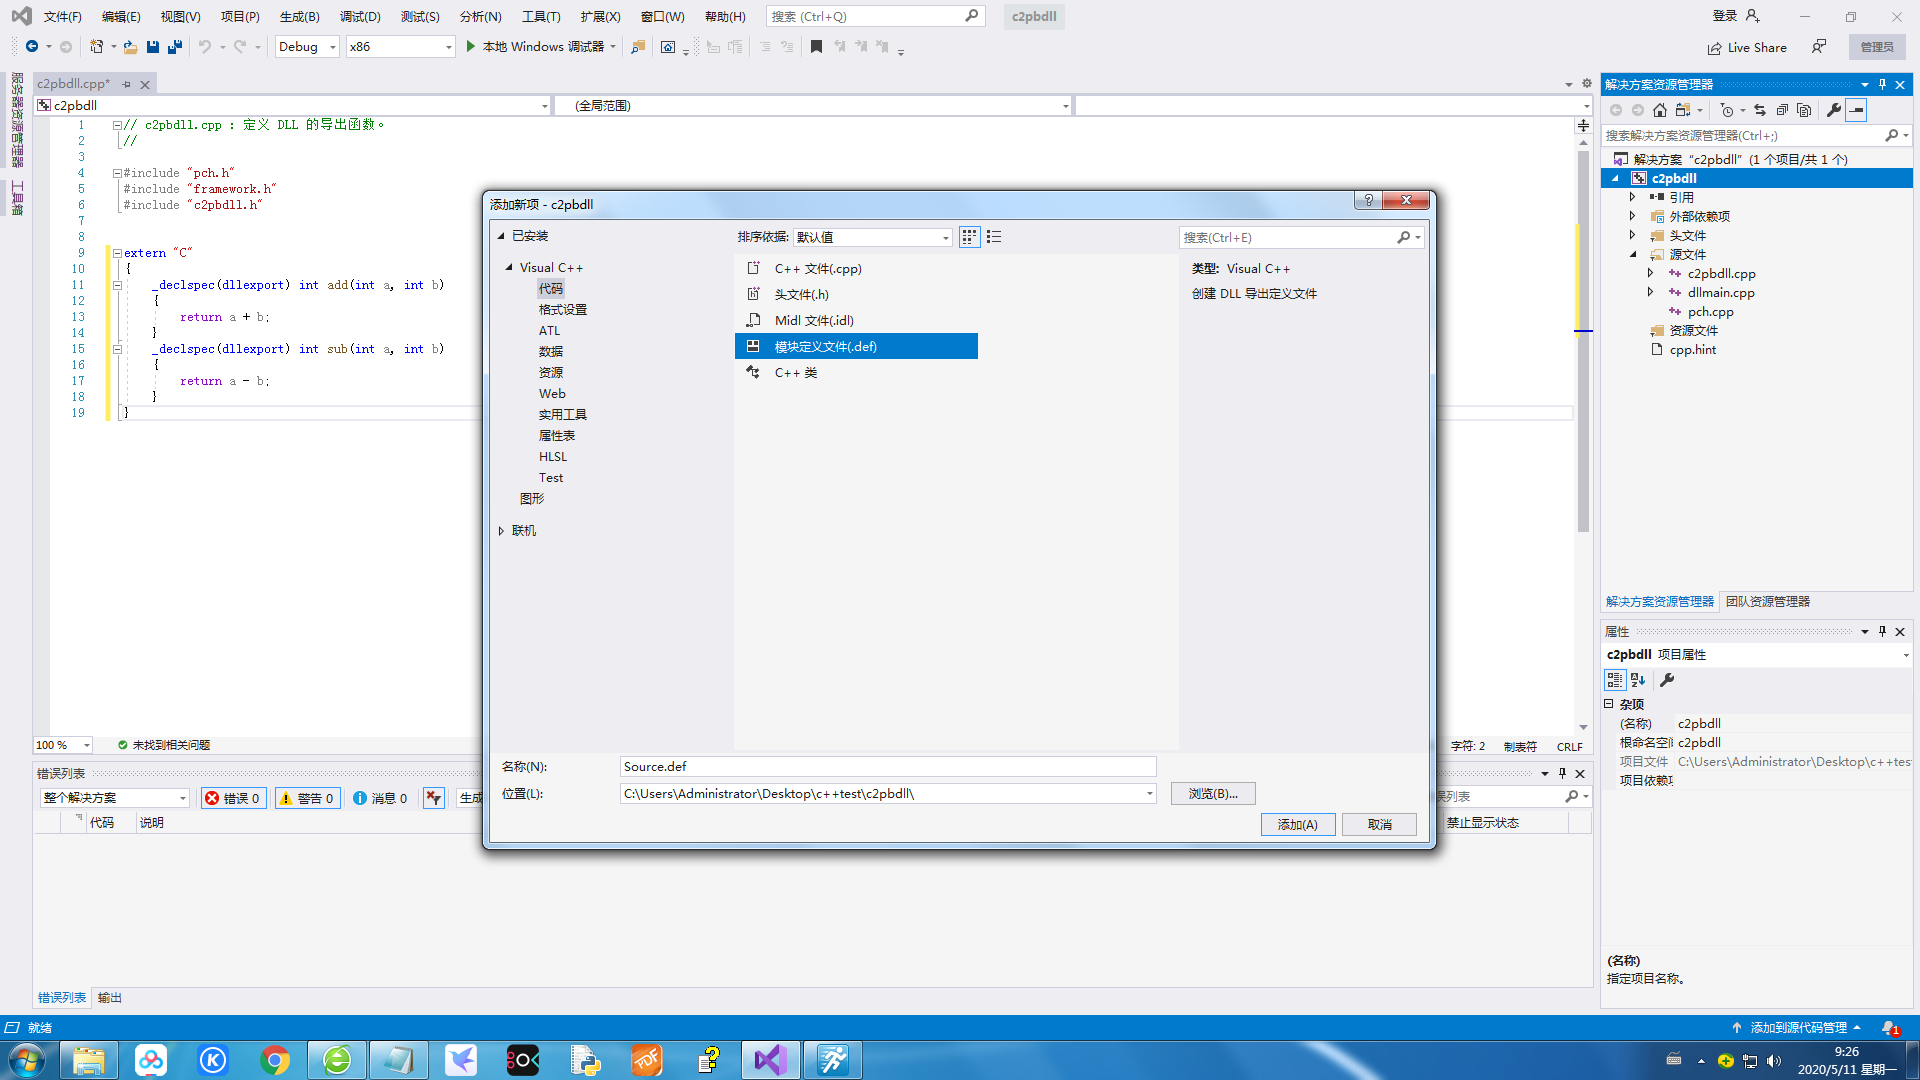Screen dimensions: 1920x1080
Task: Click the Save All toolbar icon
Action: pos(174,47)
